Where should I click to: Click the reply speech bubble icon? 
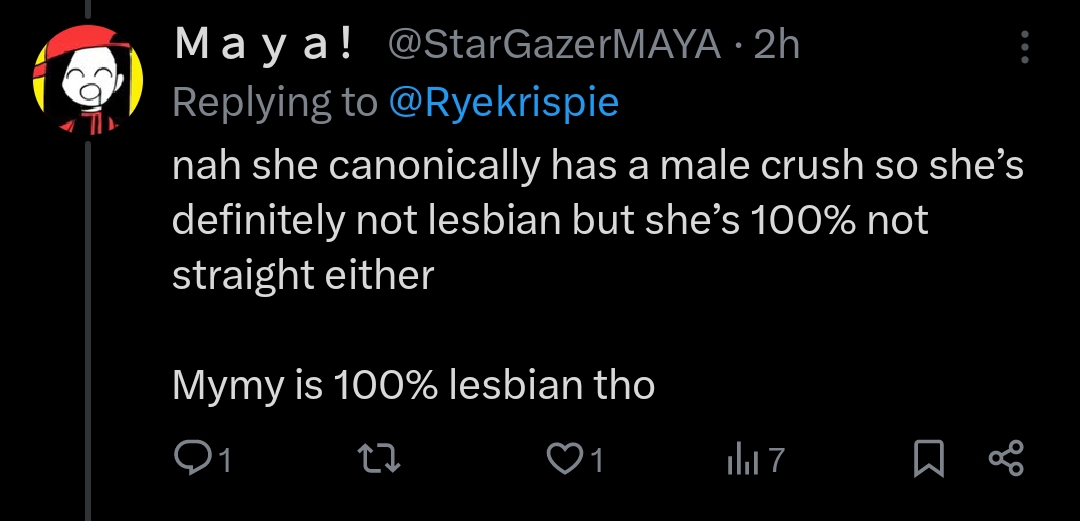pyautogui.click(x=190, y=459)
